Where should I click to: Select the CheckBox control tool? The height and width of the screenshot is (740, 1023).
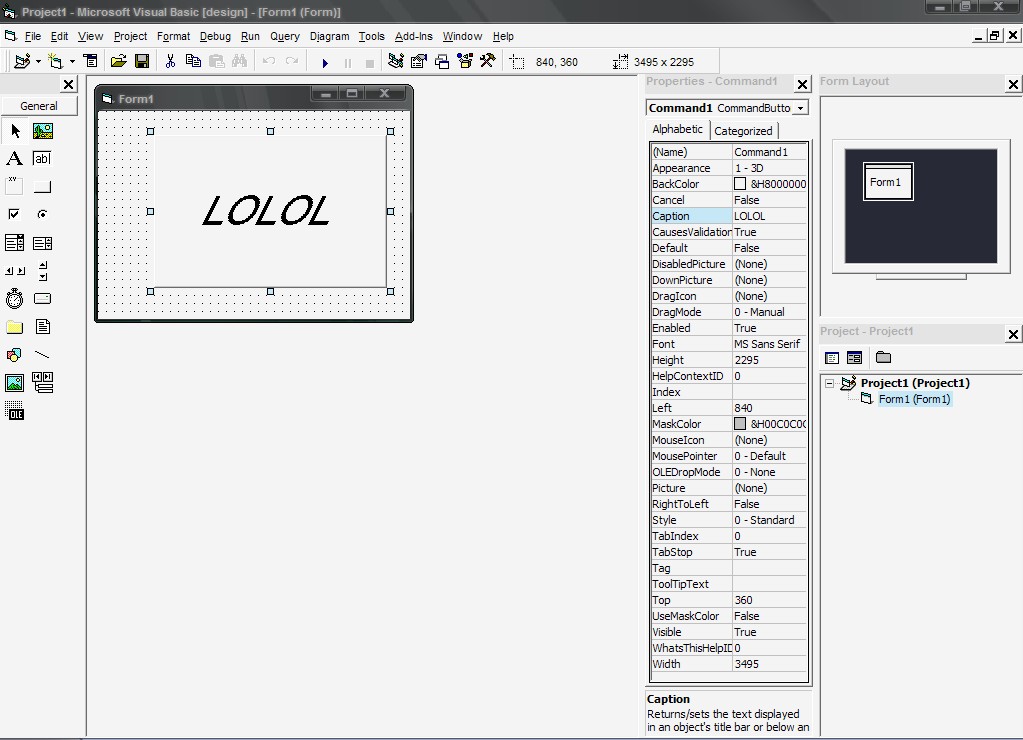tap(14, 214)
